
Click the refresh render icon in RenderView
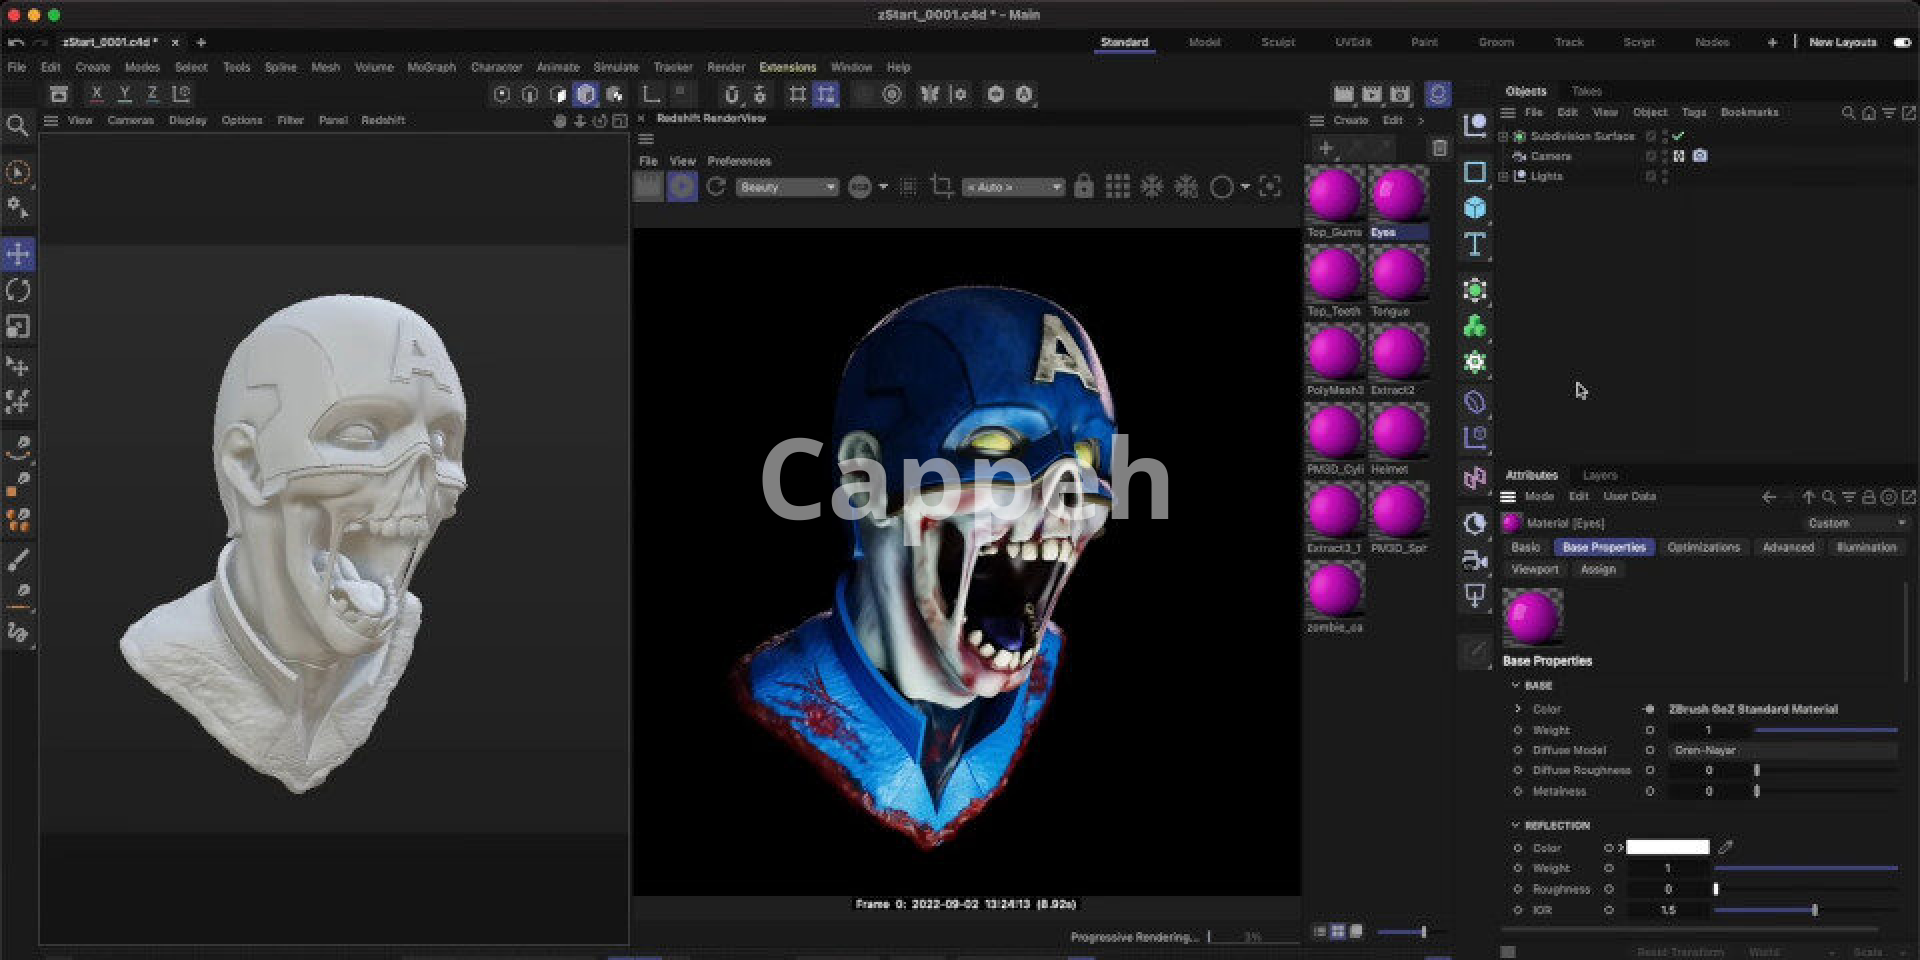[x=716, y=187]
